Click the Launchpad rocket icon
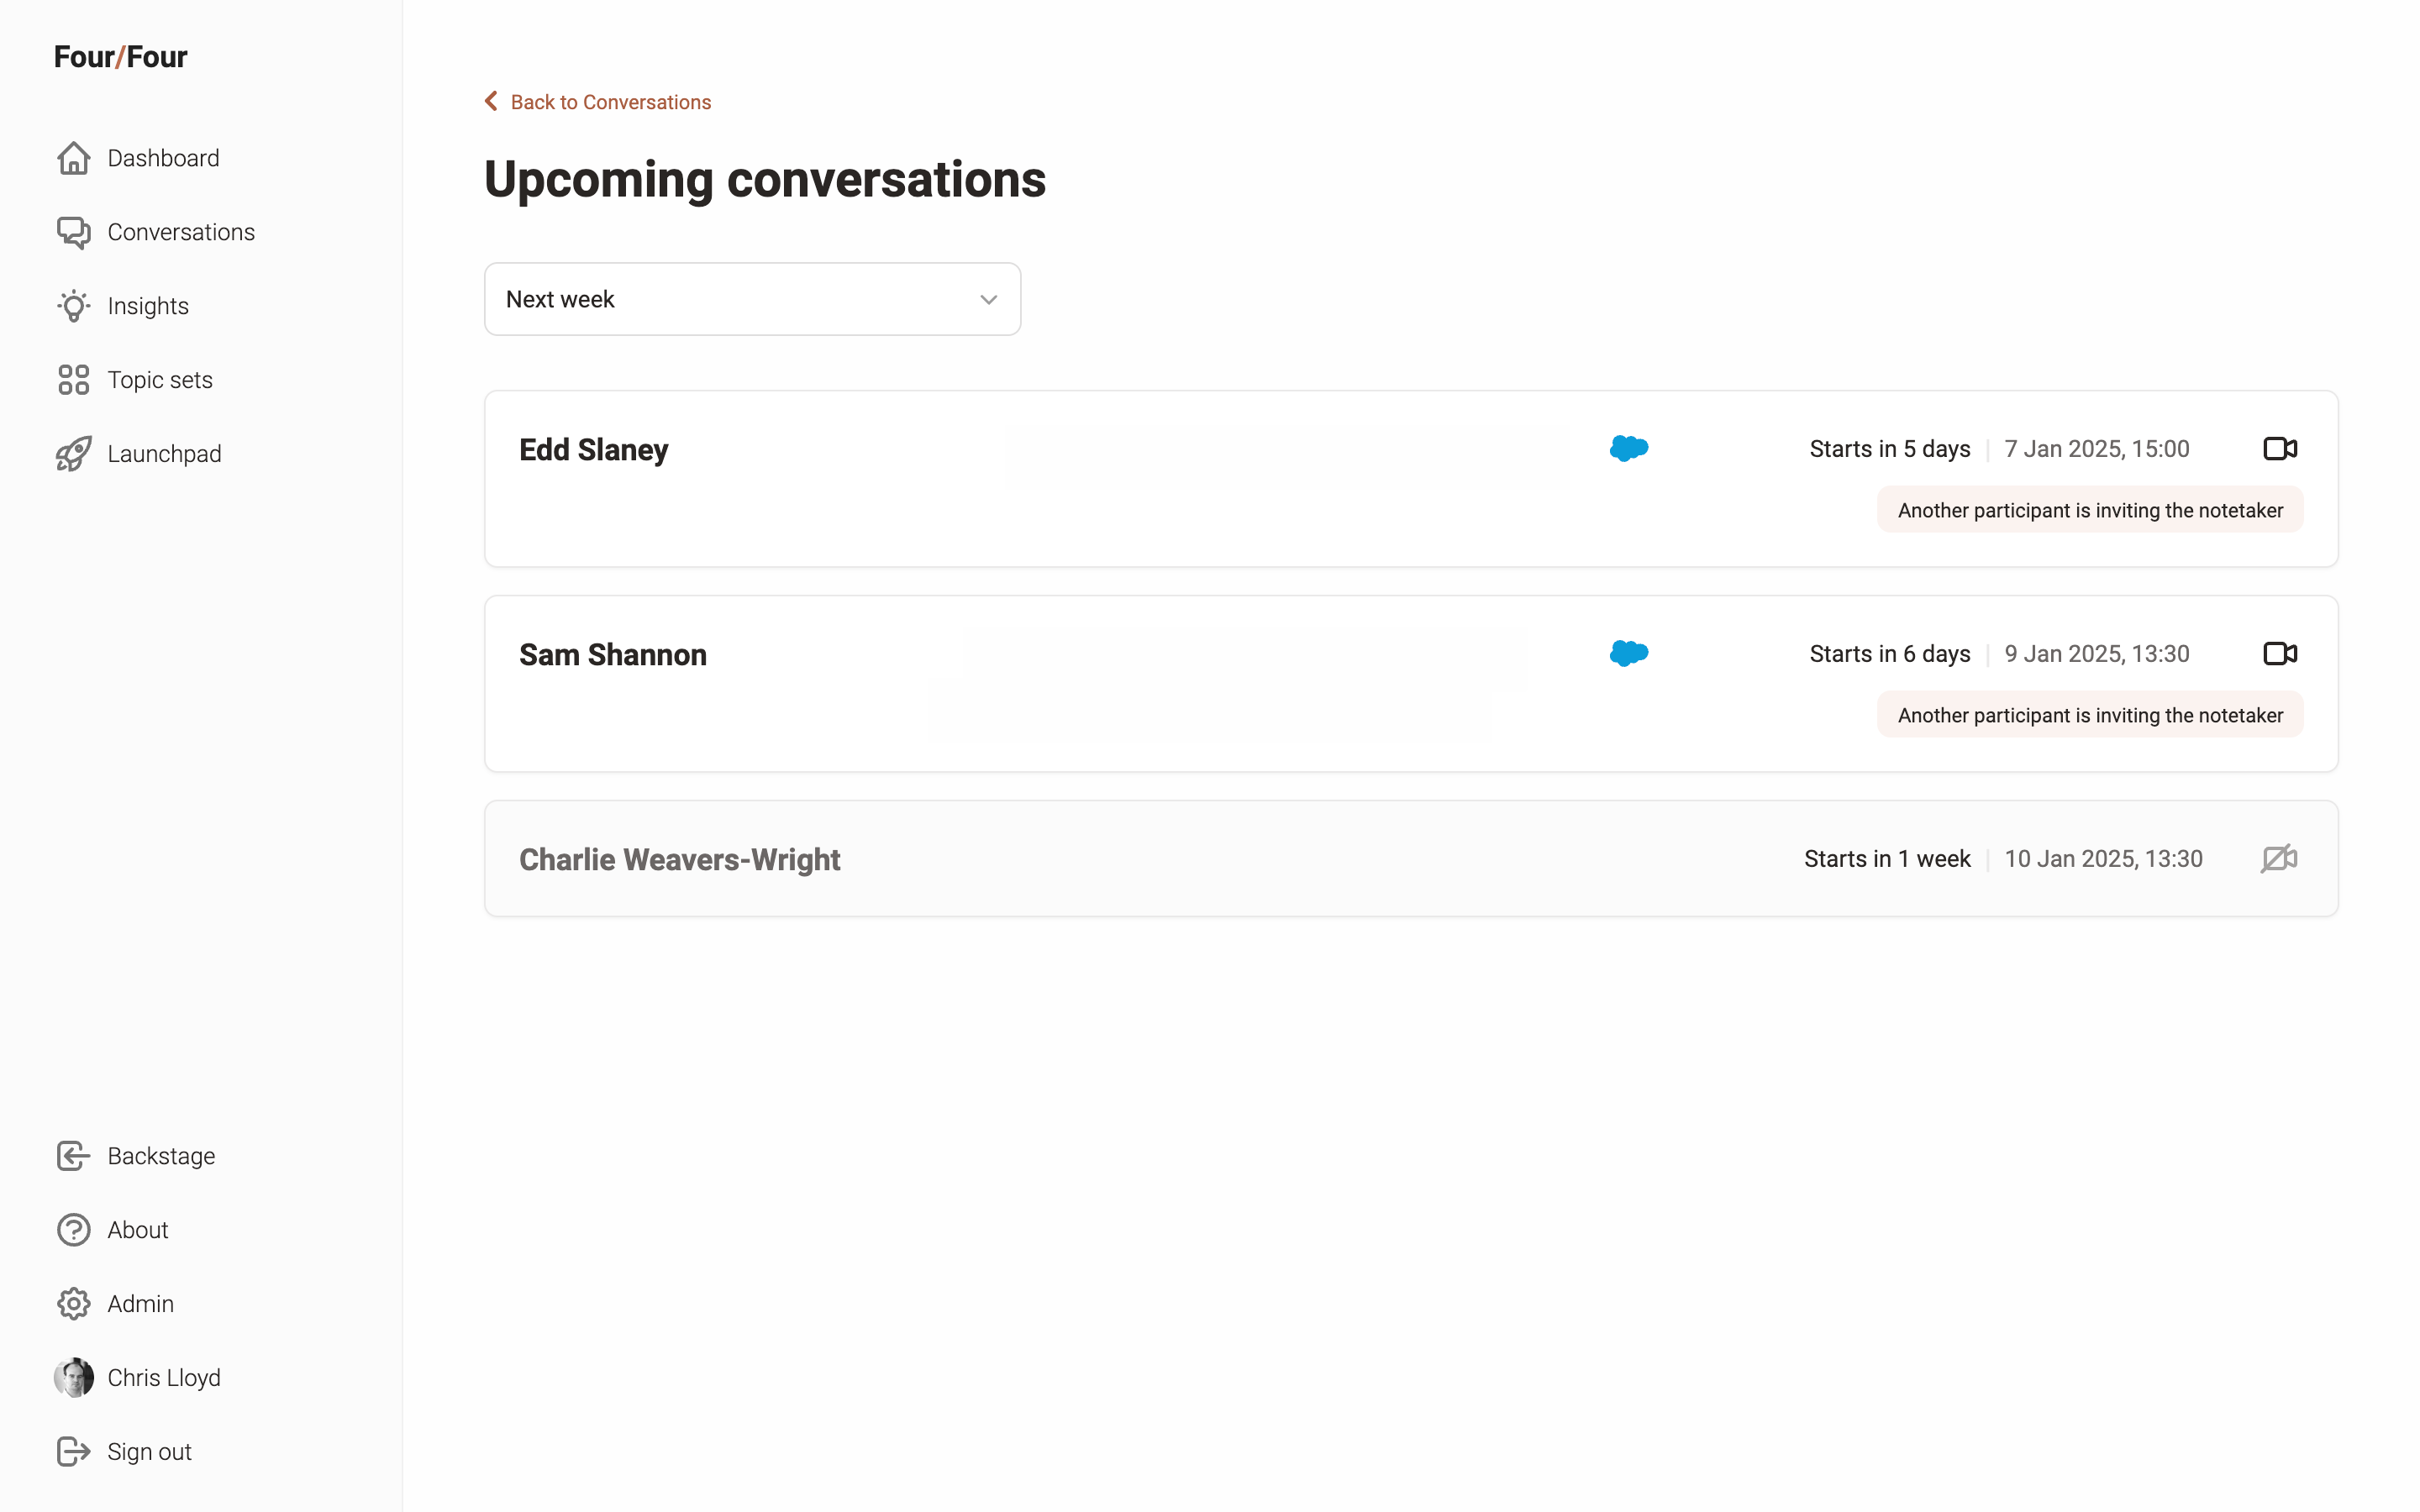 (73, 454)
